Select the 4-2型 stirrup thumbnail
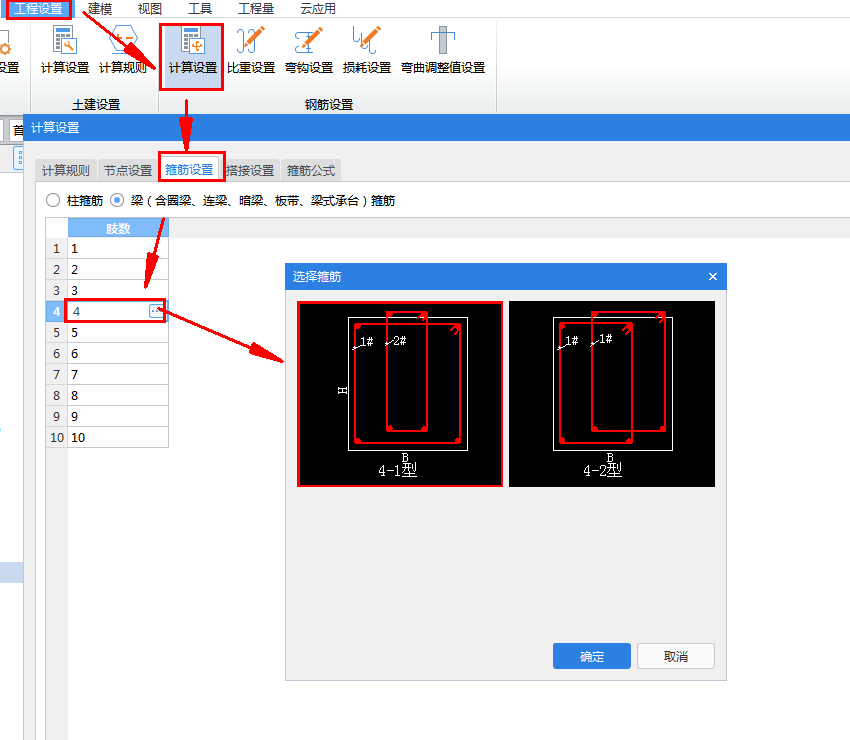The image size is (850, 740). 611,394
